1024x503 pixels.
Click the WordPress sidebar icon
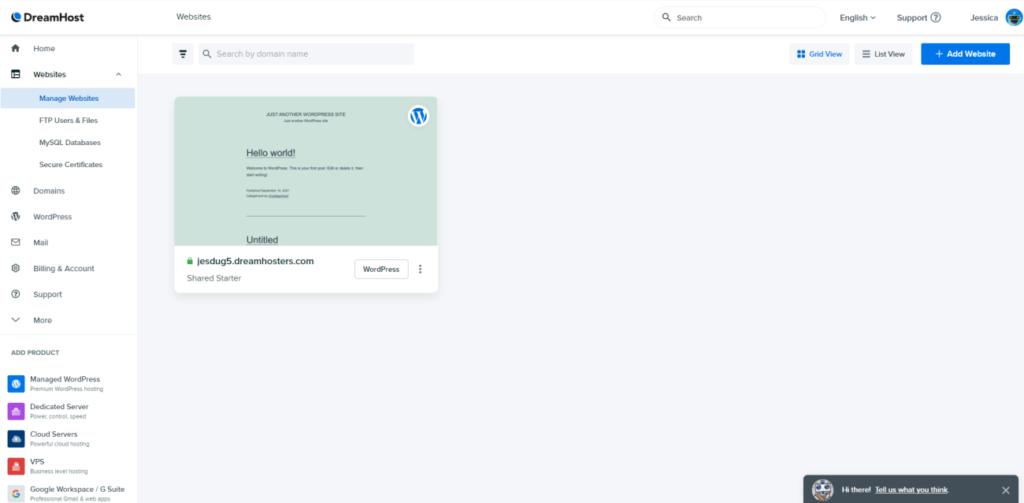tap(16, 217)
